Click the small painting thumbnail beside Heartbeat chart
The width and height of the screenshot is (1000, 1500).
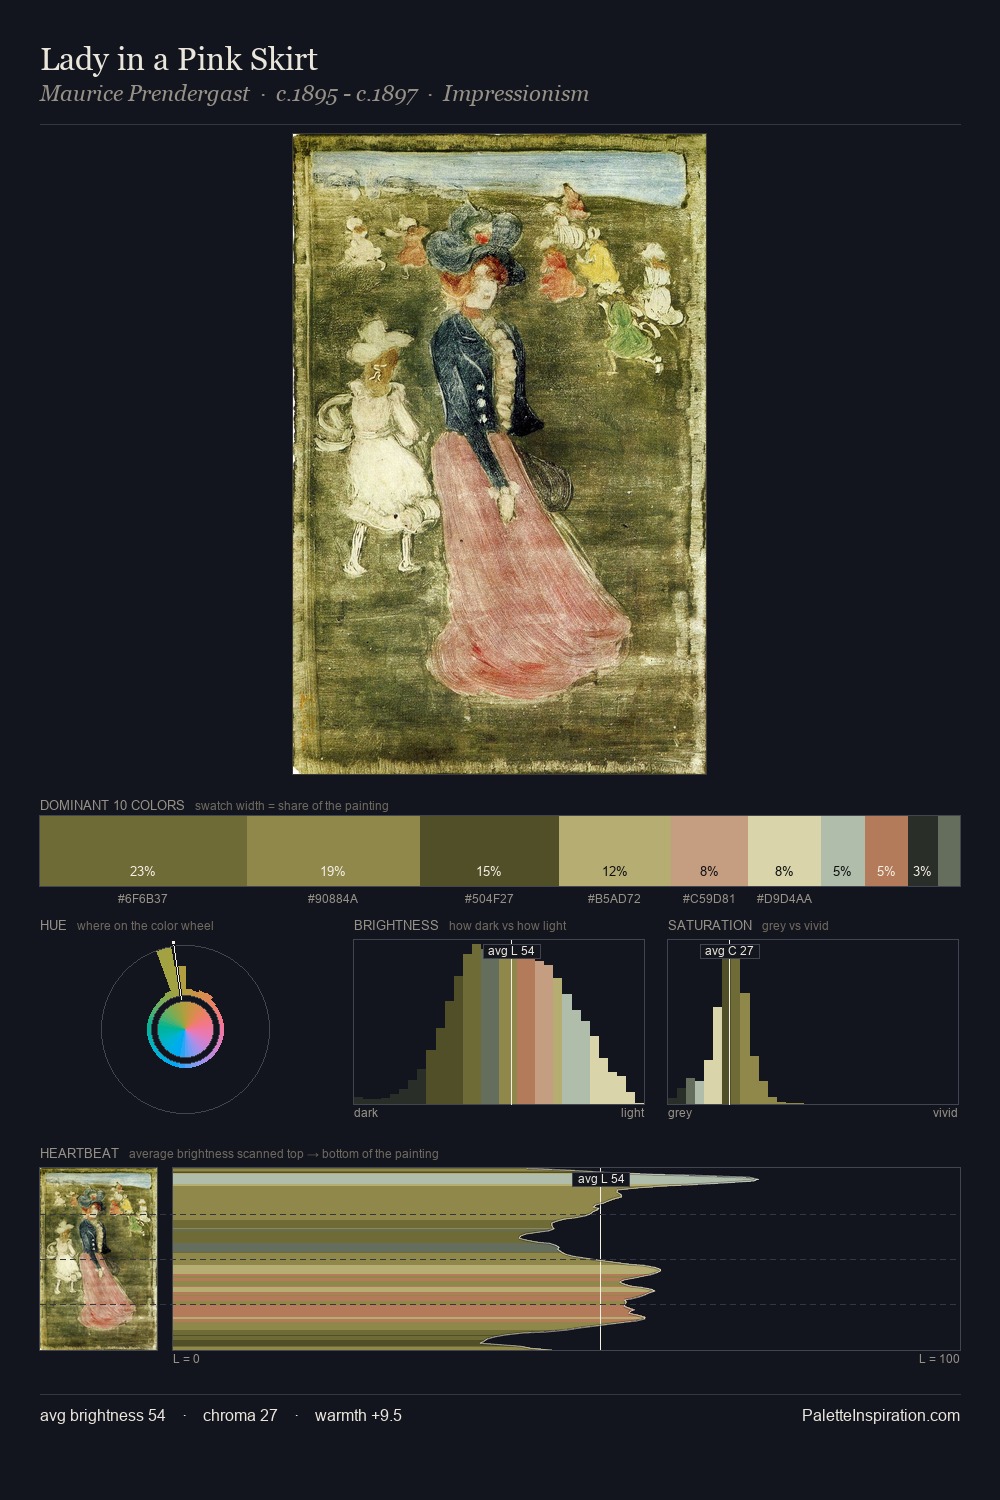98,1259
